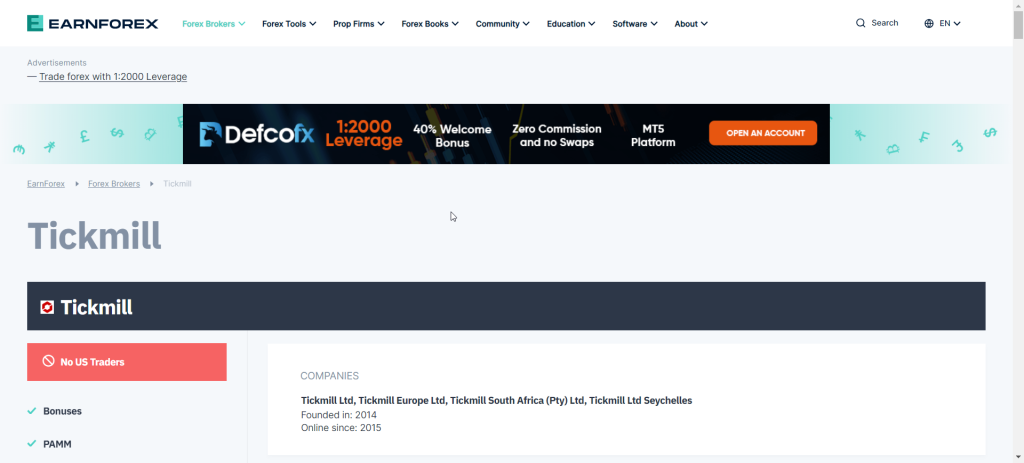Screen dimensions: 1024x463
Task: Click the 40% Welcome Bonus banner text
Action: [452, 136]
